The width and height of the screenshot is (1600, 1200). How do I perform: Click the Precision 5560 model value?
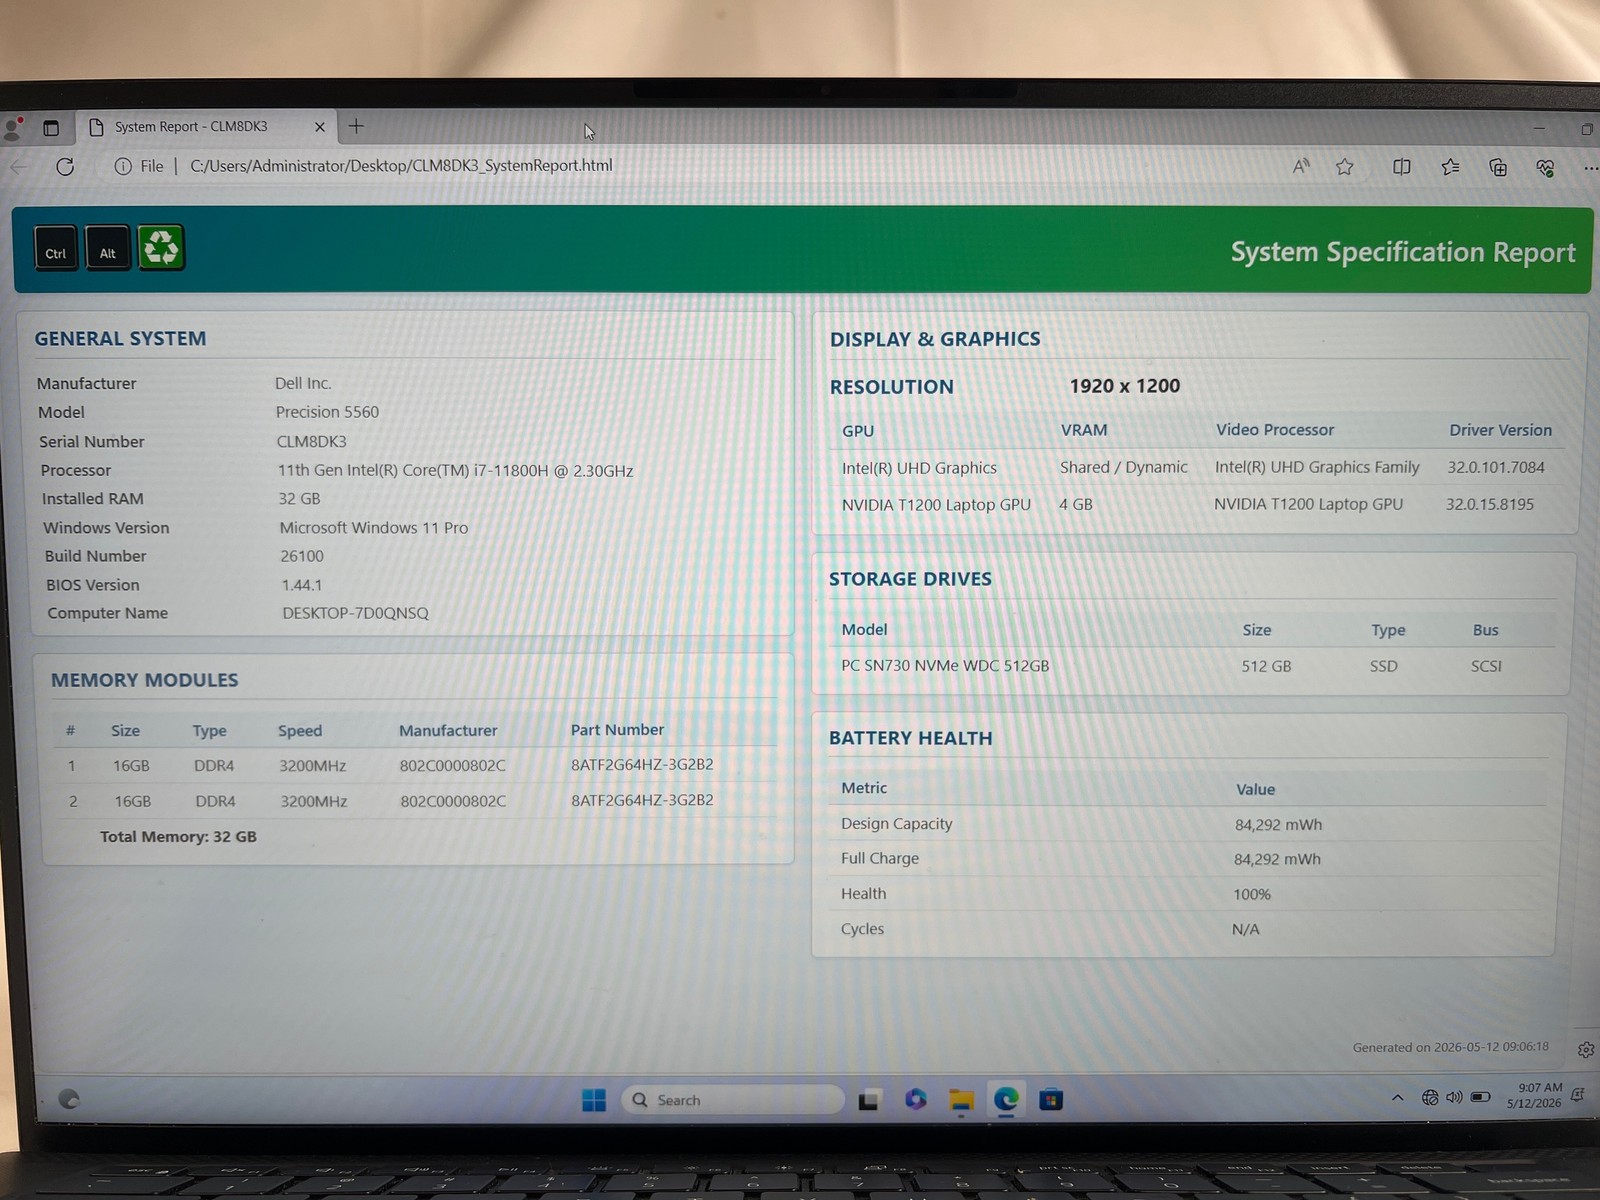(327, 412)
